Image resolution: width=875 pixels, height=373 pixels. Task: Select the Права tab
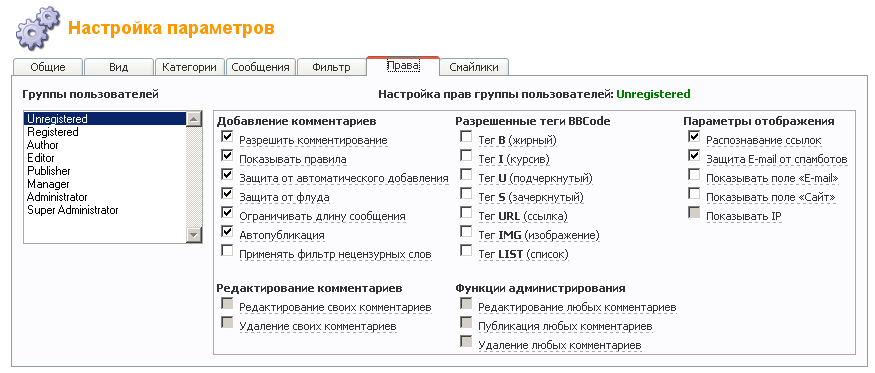coord(403,65)
